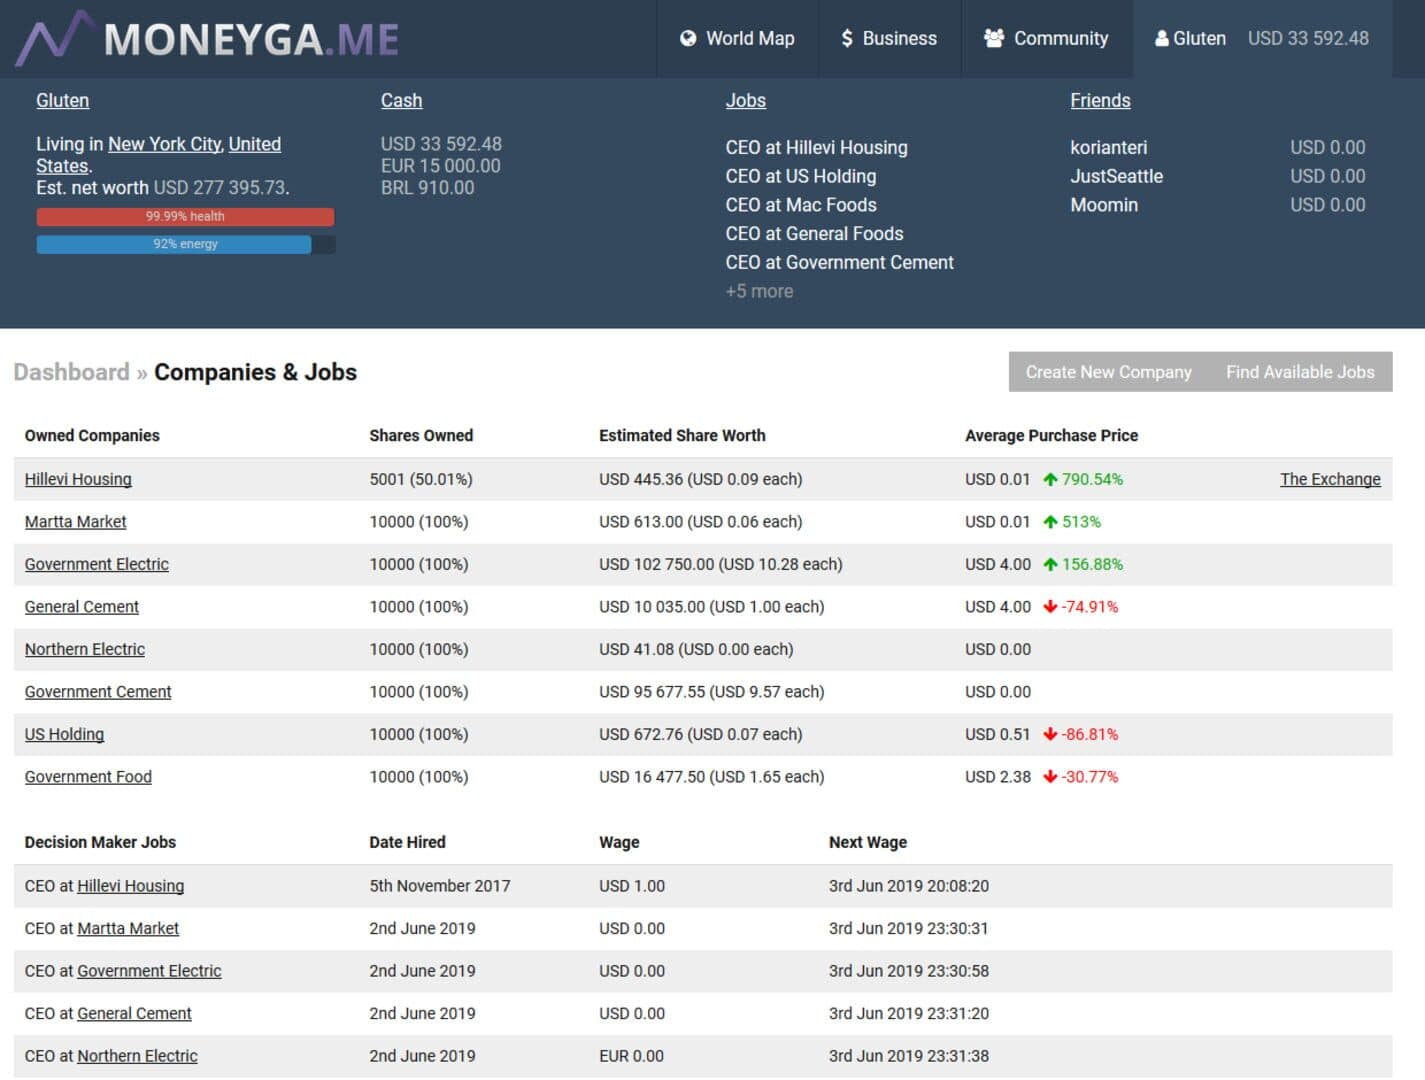Image resolution: width=1425 pixels, height=1080 pixels.
Task: Click the BRL 910.00 cash balance
Action: (427, 188)
